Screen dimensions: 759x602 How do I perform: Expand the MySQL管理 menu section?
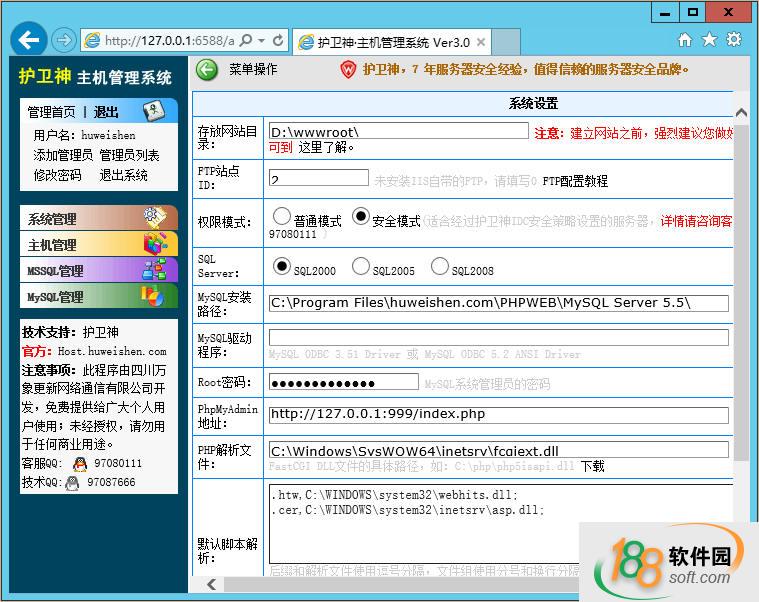[98, 297]
